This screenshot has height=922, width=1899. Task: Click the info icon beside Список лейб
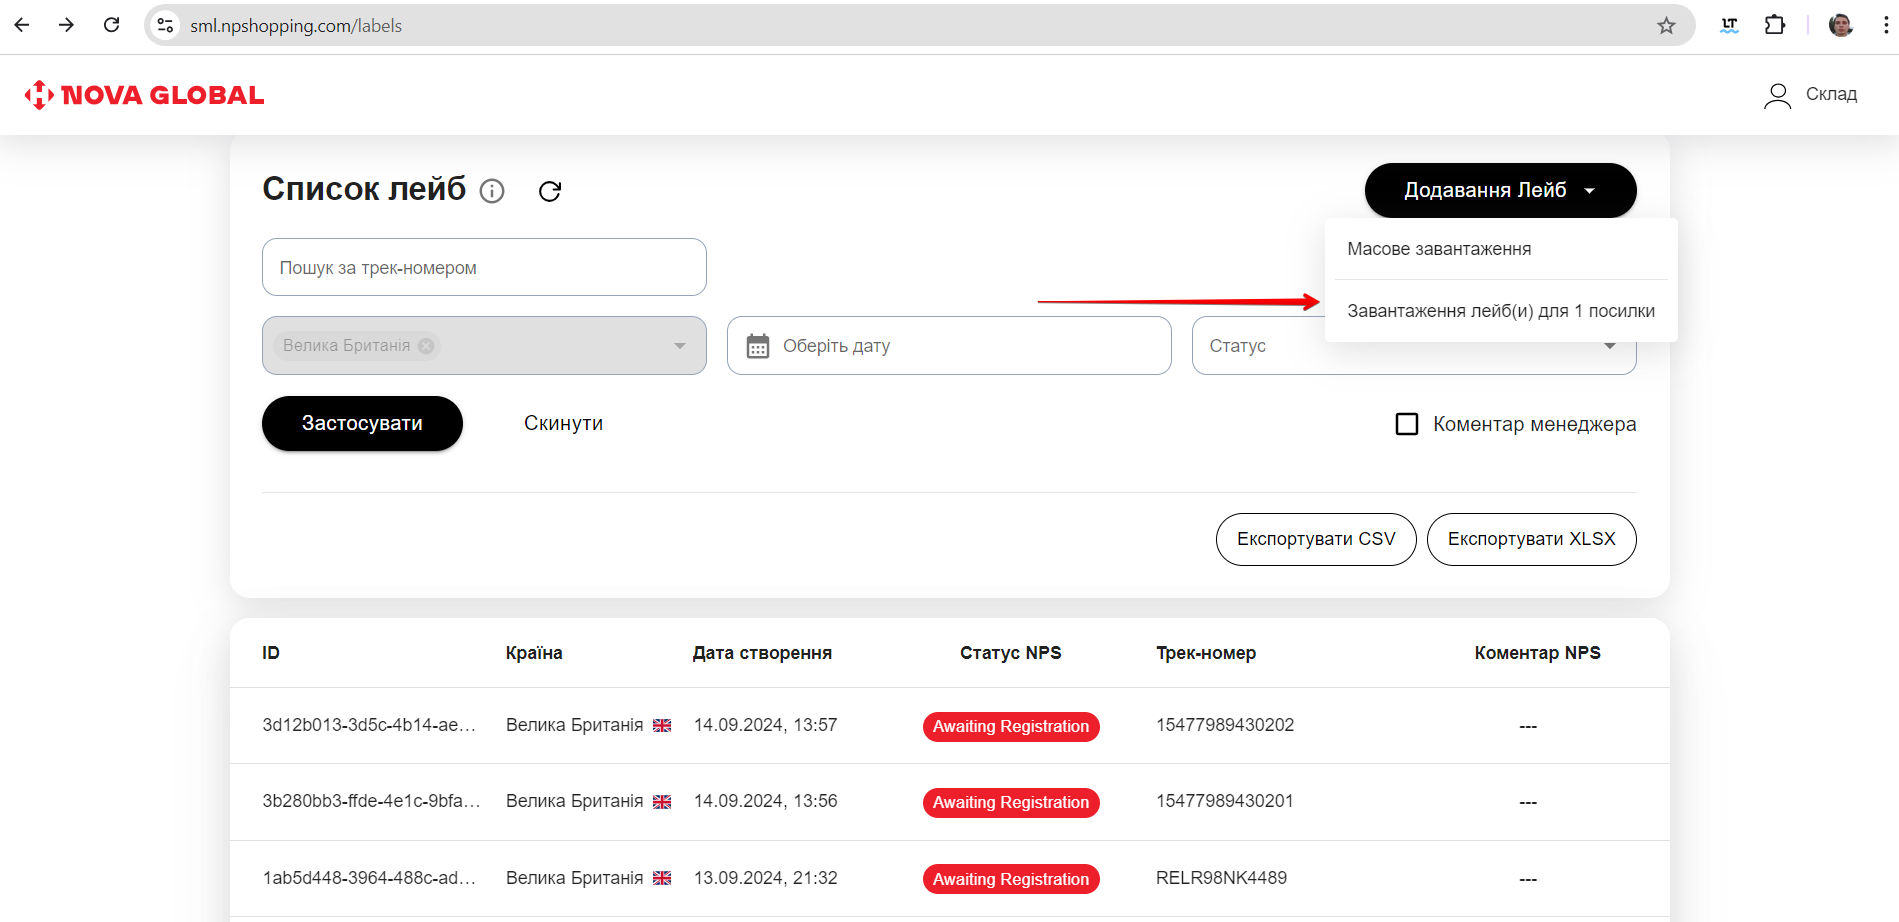[492, 191]
